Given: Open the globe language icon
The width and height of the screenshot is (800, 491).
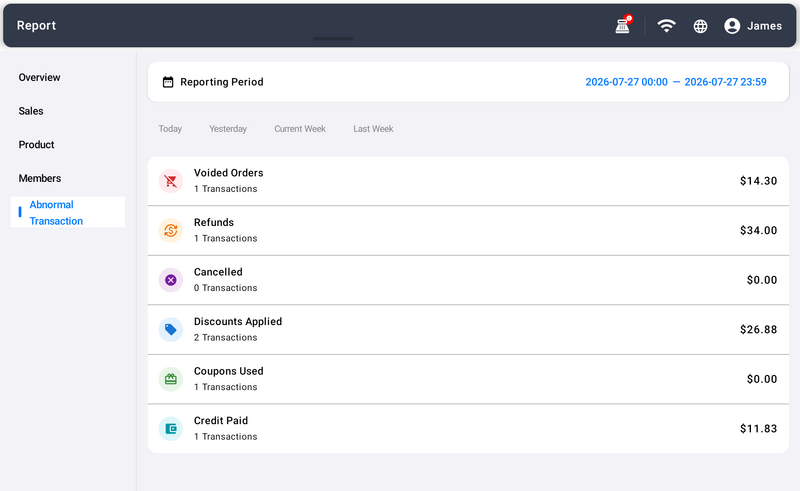Looking at the screenshot, I should point(700,26).
